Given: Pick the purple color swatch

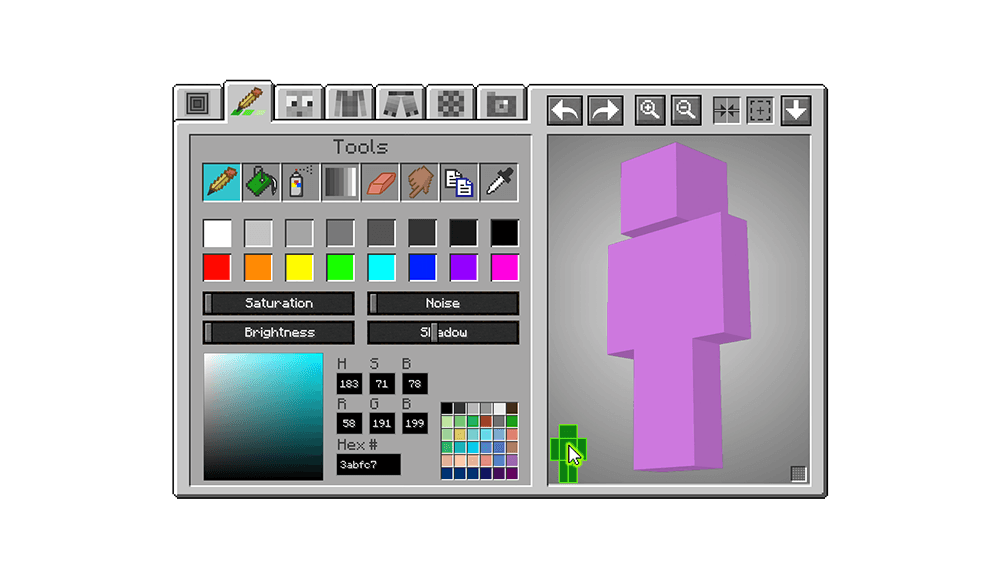Looking at the screenshot, I should (463, 268).
